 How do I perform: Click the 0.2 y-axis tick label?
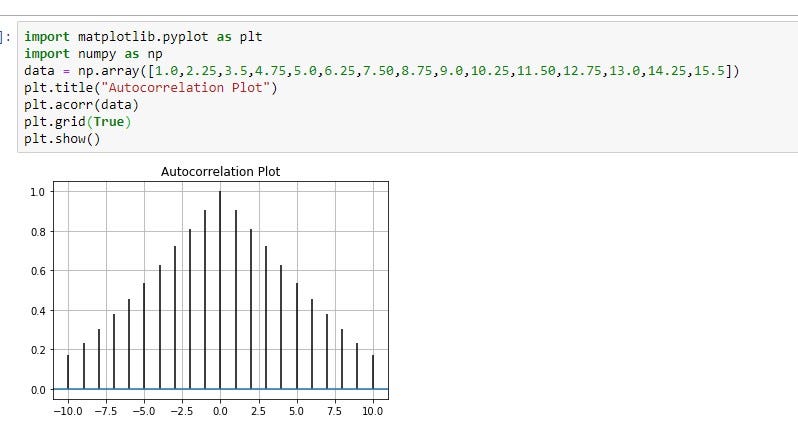point(38,350)
